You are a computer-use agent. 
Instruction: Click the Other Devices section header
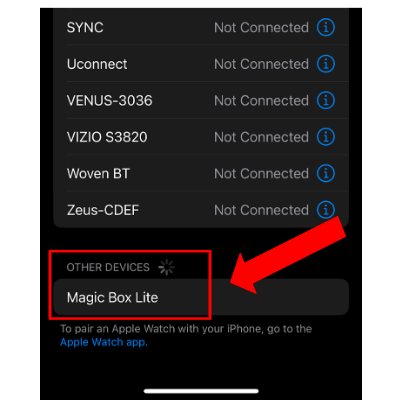108,267
